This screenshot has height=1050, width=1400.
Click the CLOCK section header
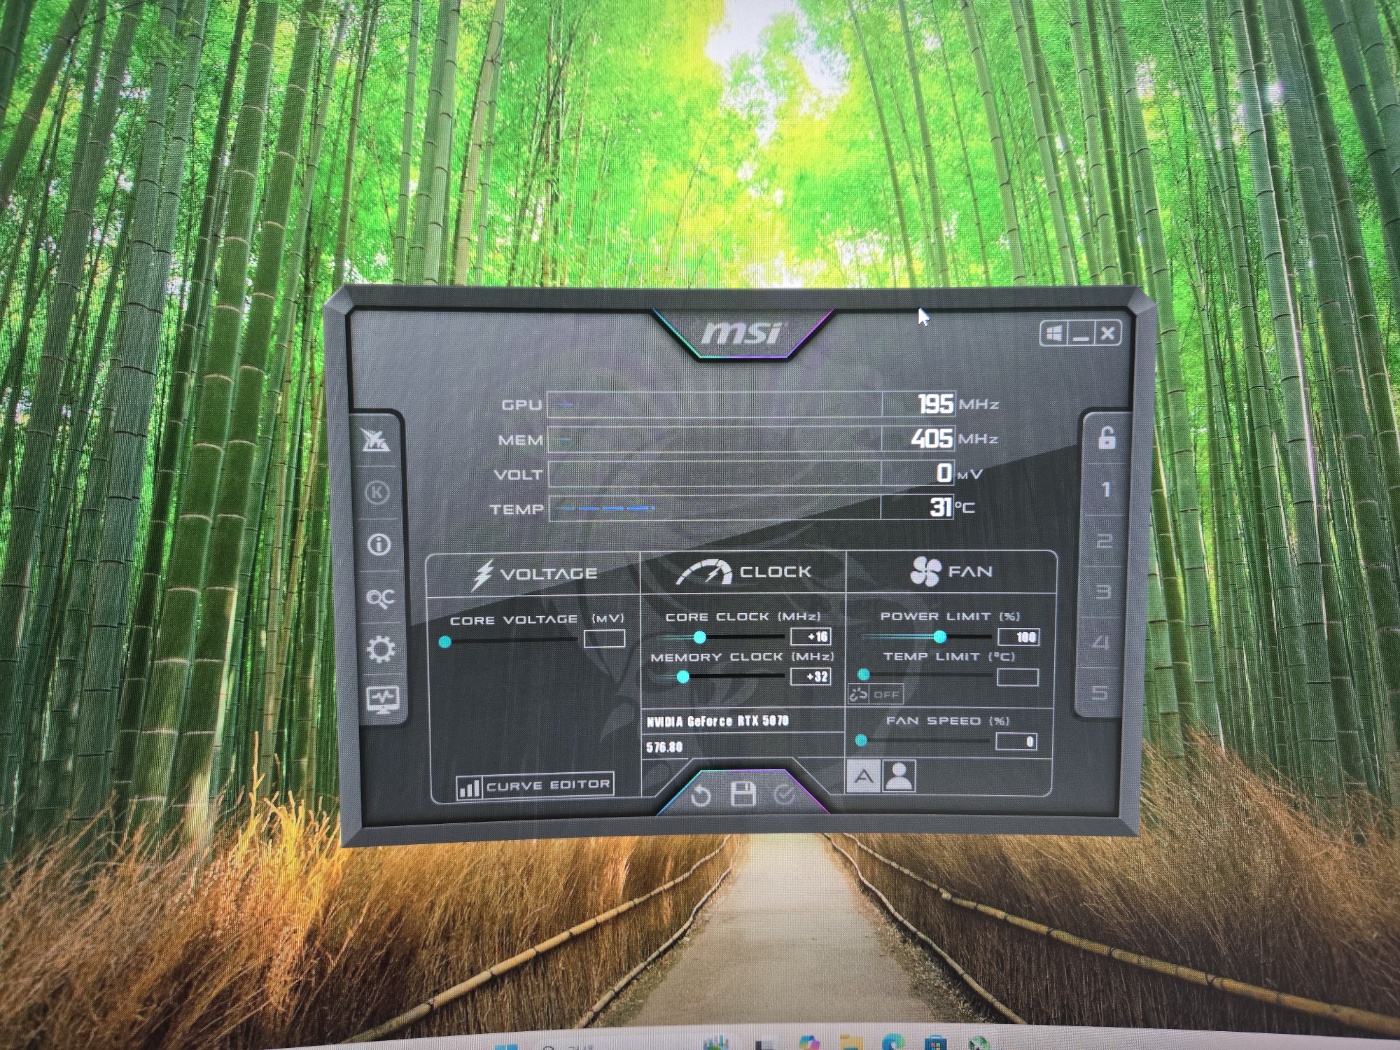click(776, 572)
